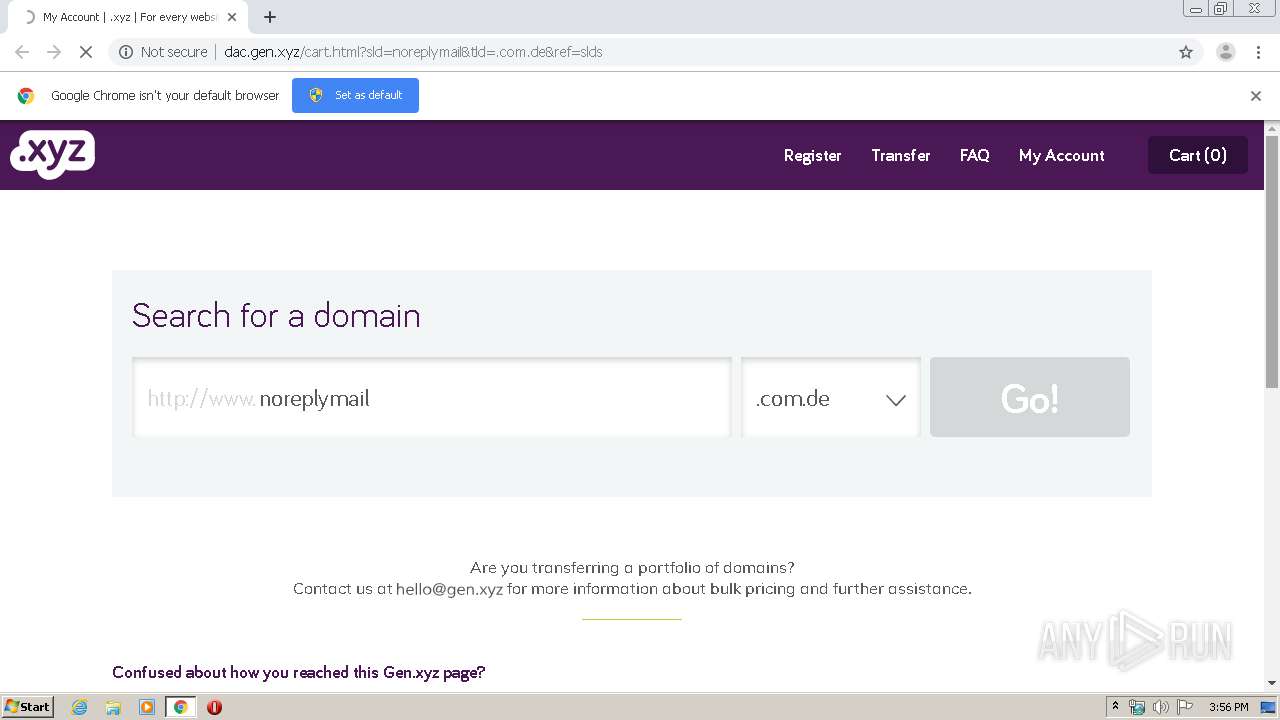
Task: Open a new browser tab
Action: click(x=270, y=17)
